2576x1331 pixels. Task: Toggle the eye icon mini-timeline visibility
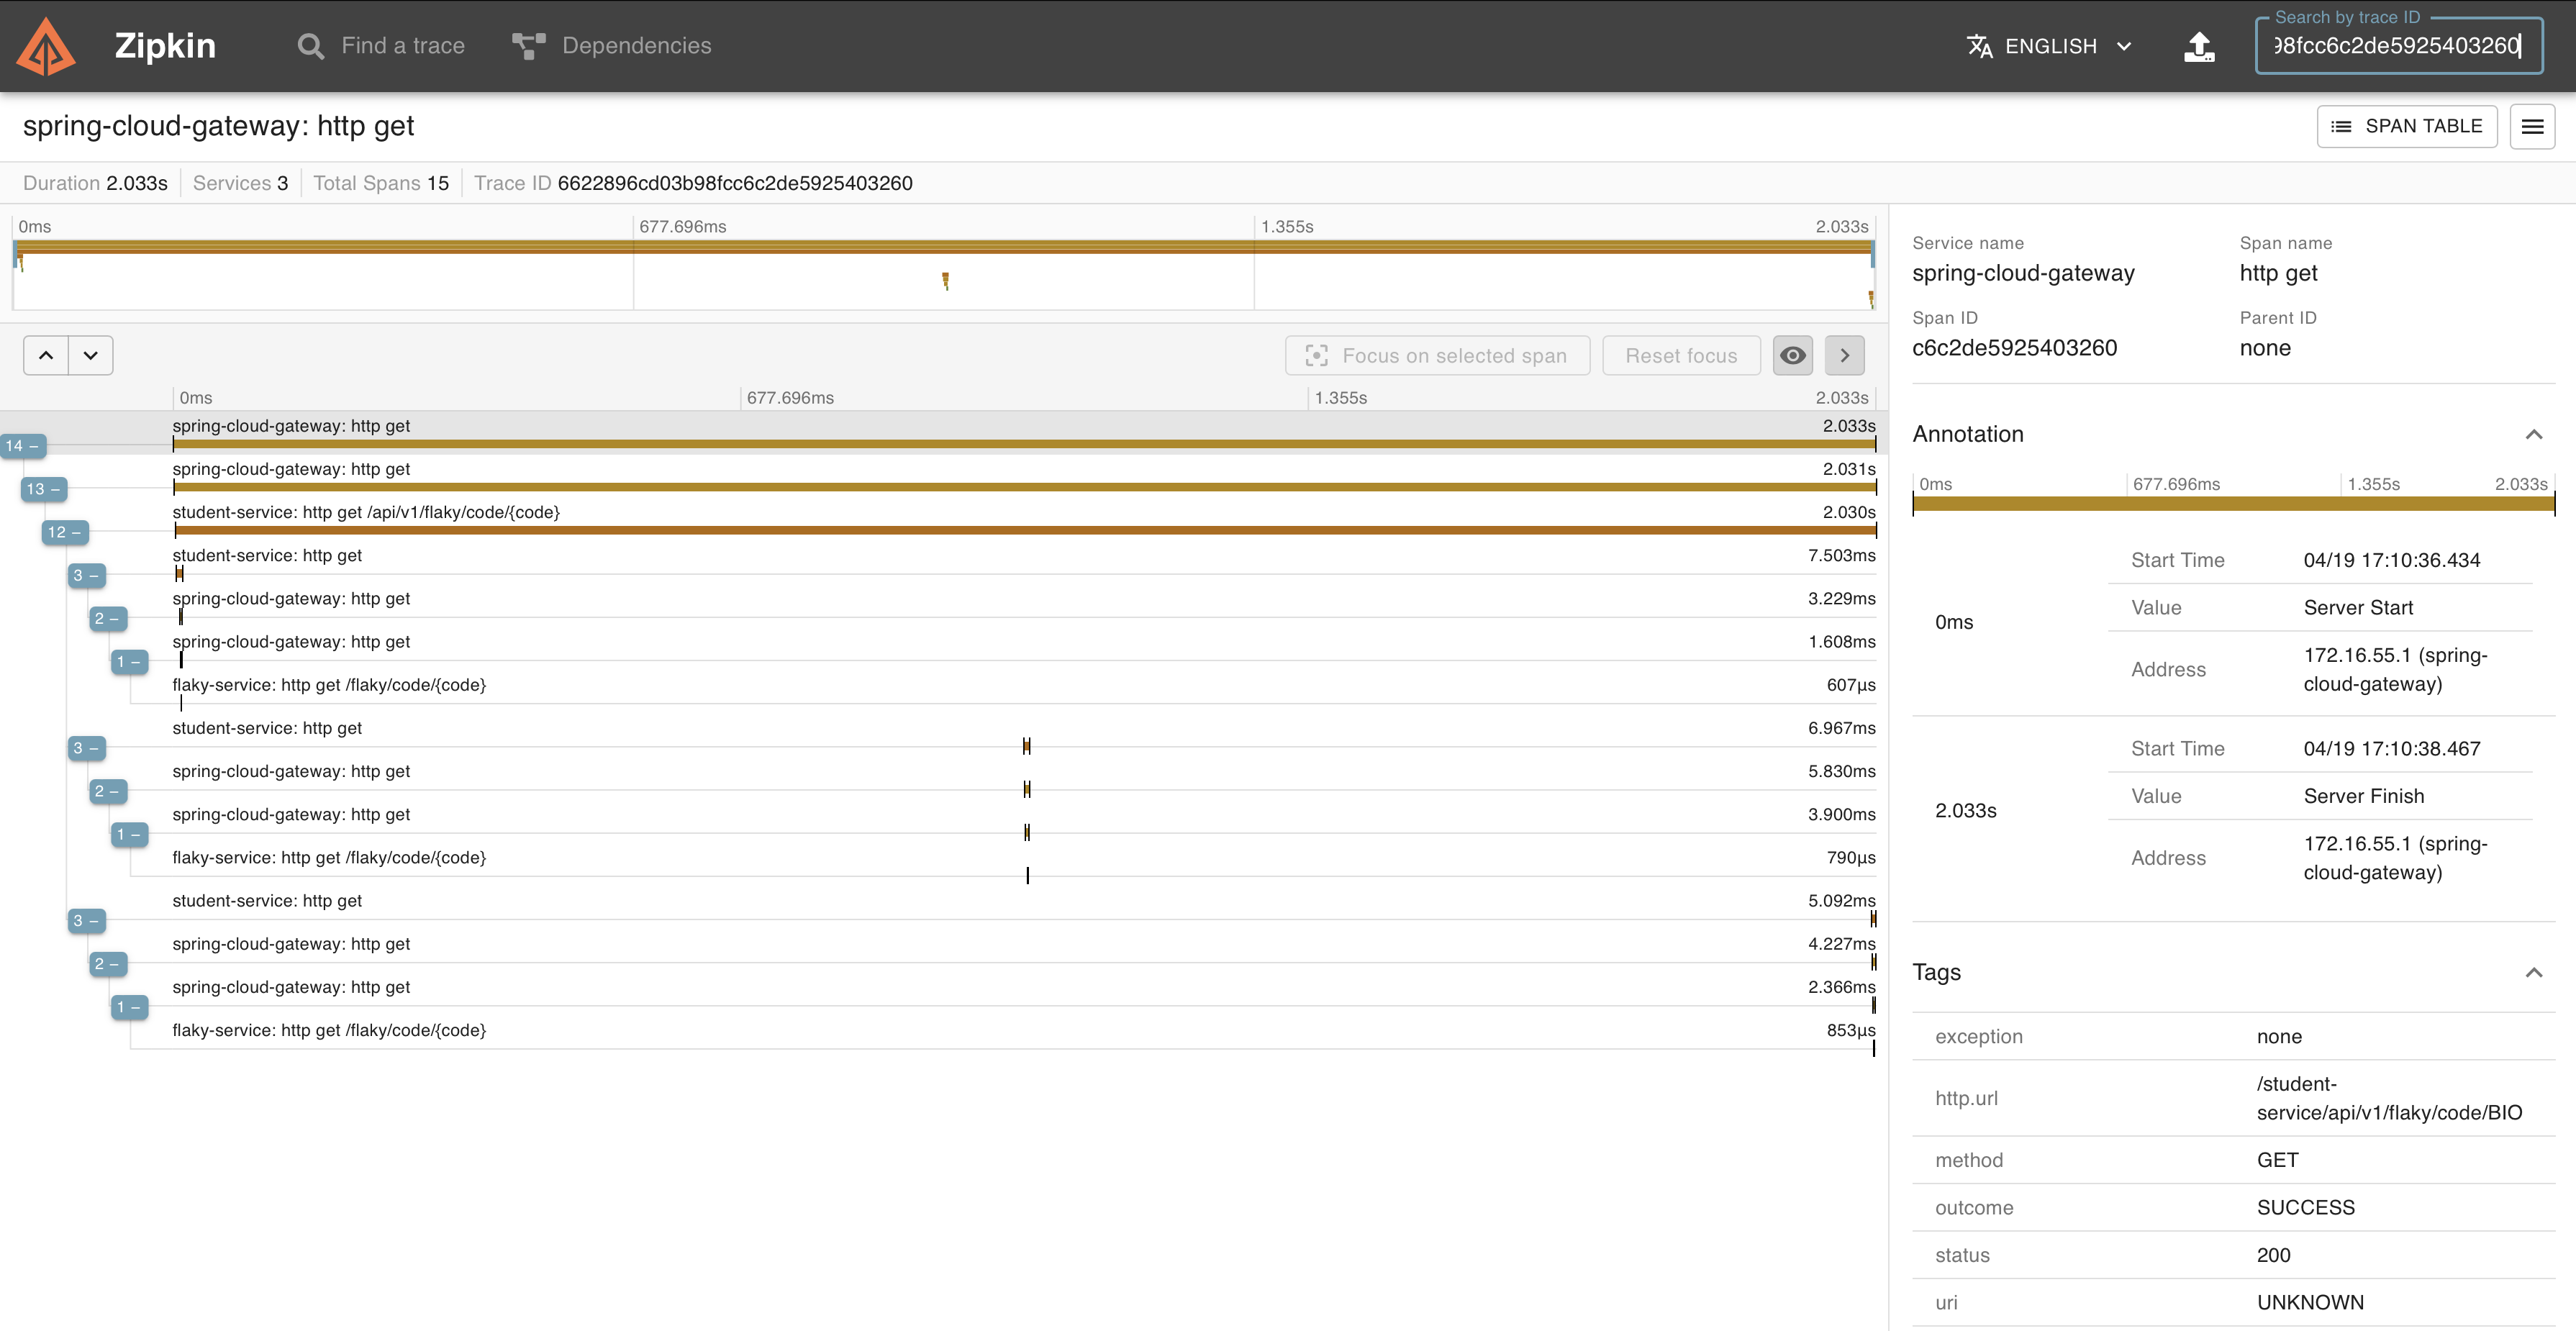pos(1792,355)
